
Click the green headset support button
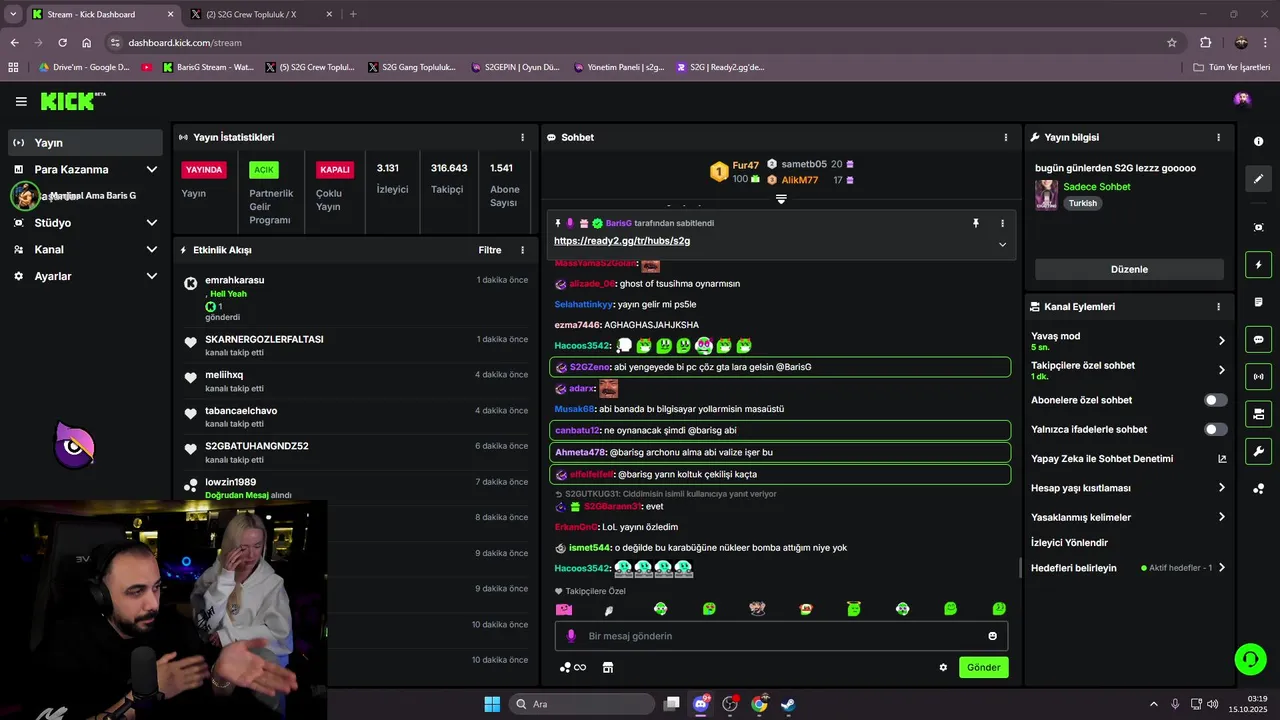[1250, 659]
